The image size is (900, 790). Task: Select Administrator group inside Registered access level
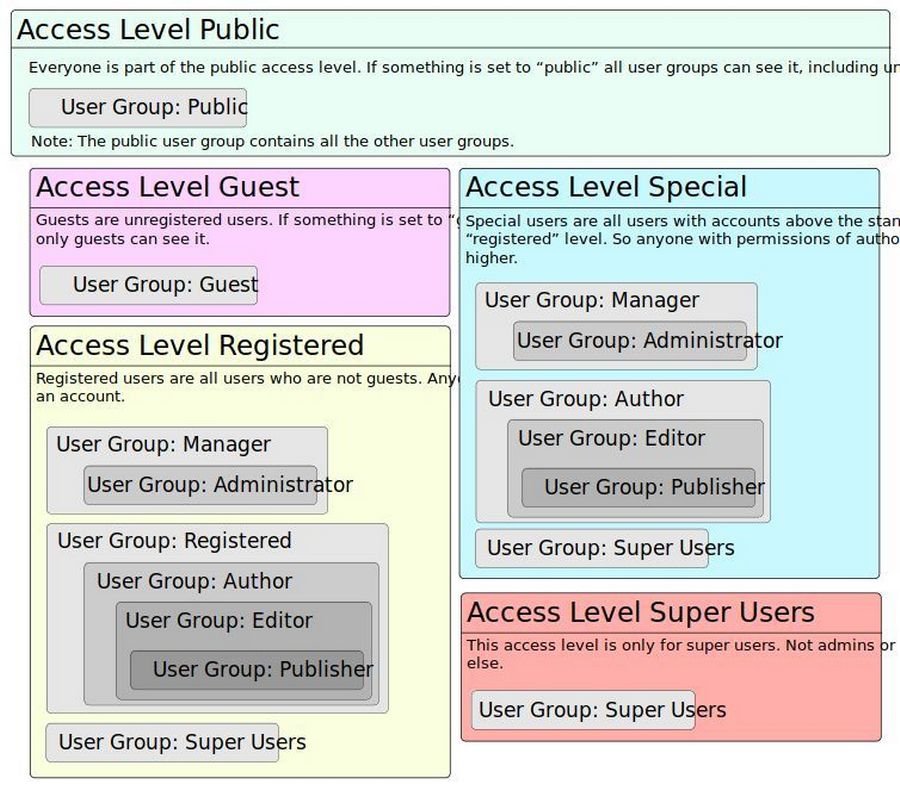pyautogui.click(x=201, y=485)
